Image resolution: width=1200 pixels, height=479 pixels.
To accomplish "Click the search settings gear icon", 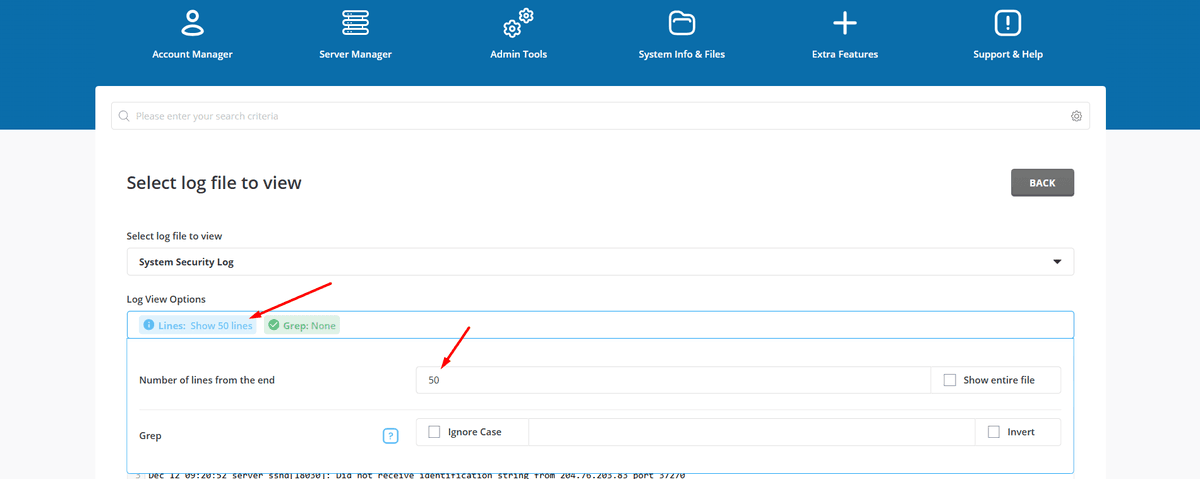I will pyautogui.click(x=1076, y=116).
